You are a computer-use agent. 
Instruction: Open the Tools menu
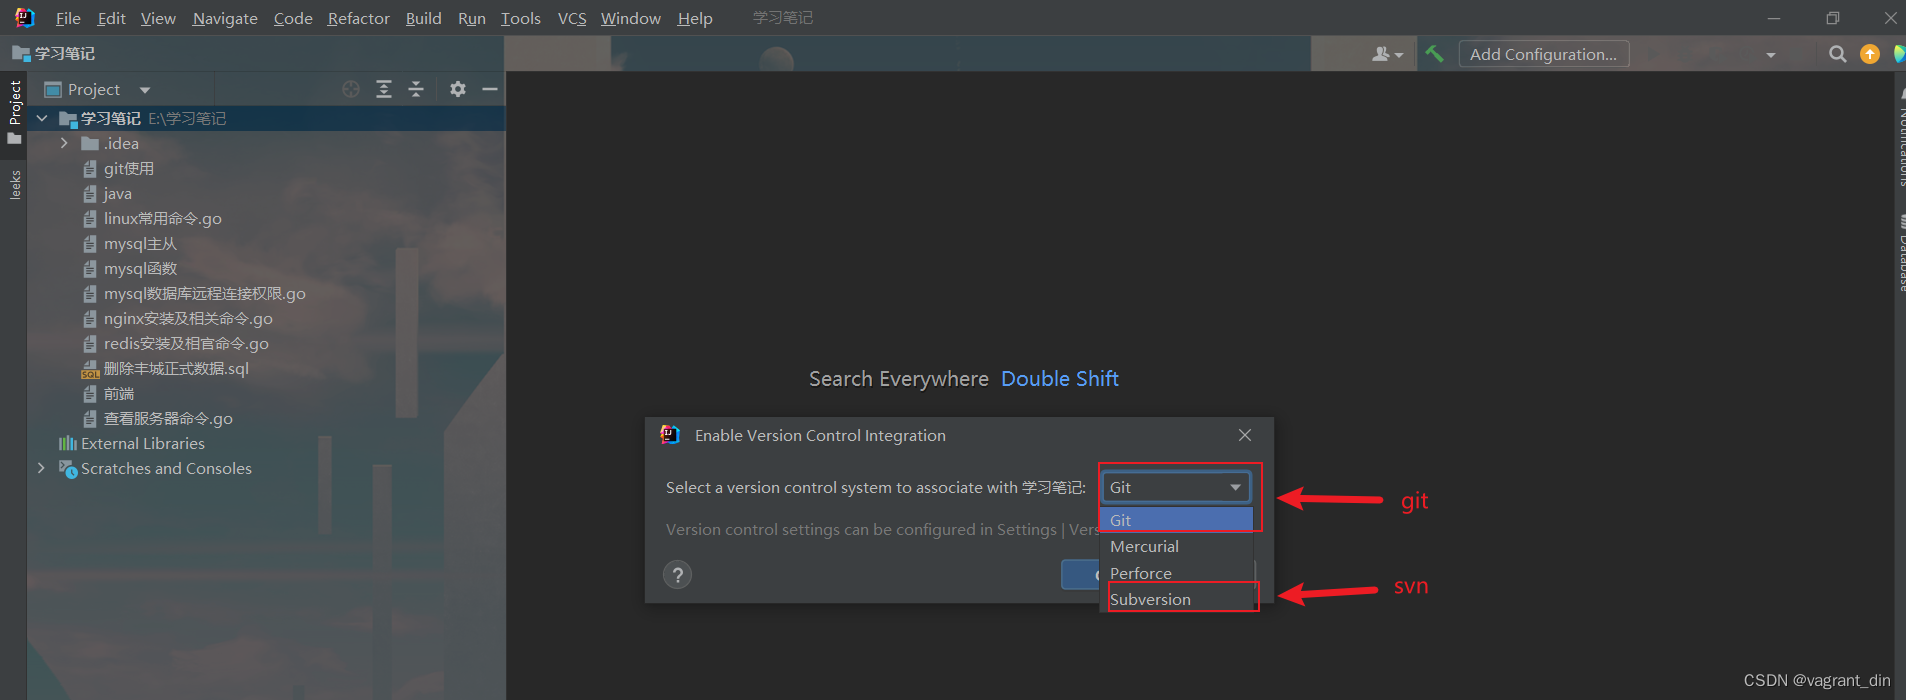pos(520,18)
